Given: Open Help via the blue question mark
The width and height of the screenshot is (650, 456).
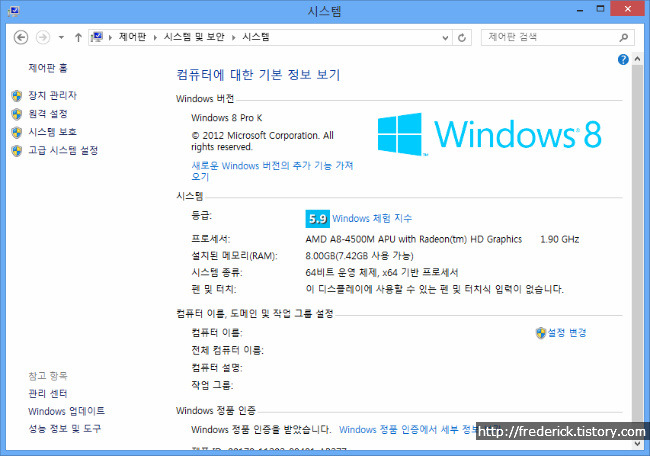Looking at the screenshot, I should coord(623,60).
